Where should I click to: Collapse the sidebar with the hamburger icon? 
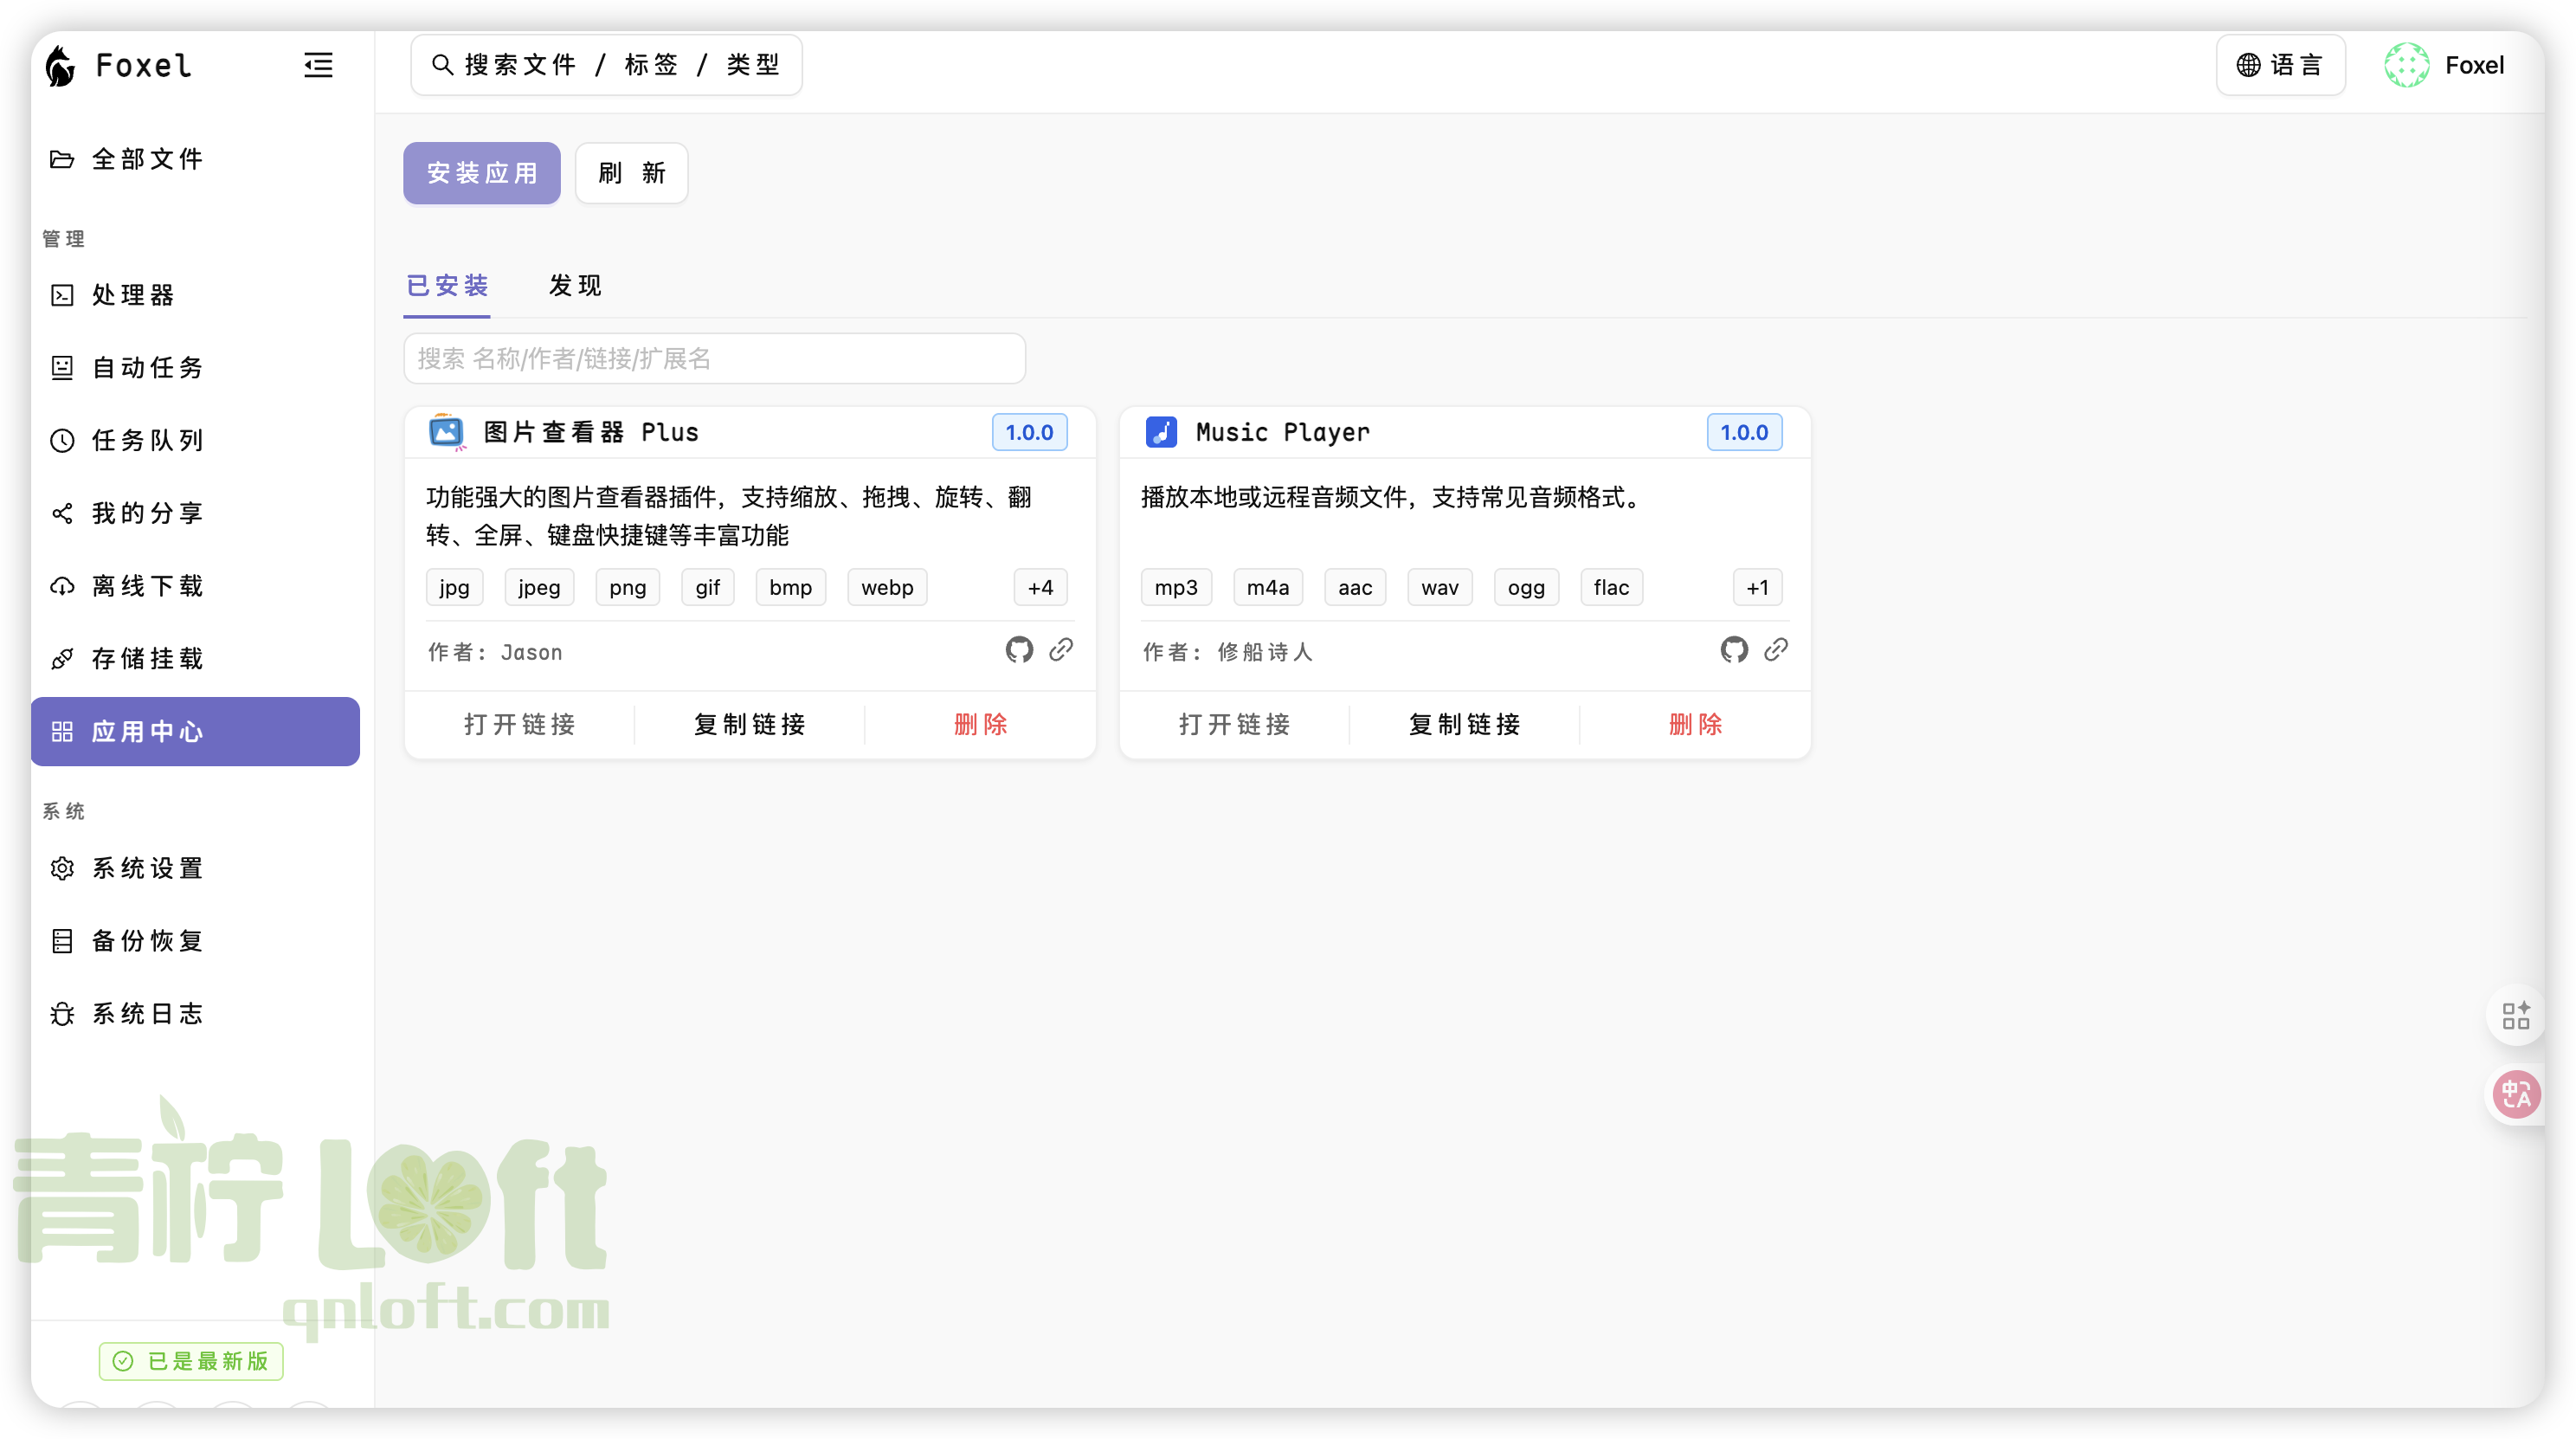[x=318, y=65]
